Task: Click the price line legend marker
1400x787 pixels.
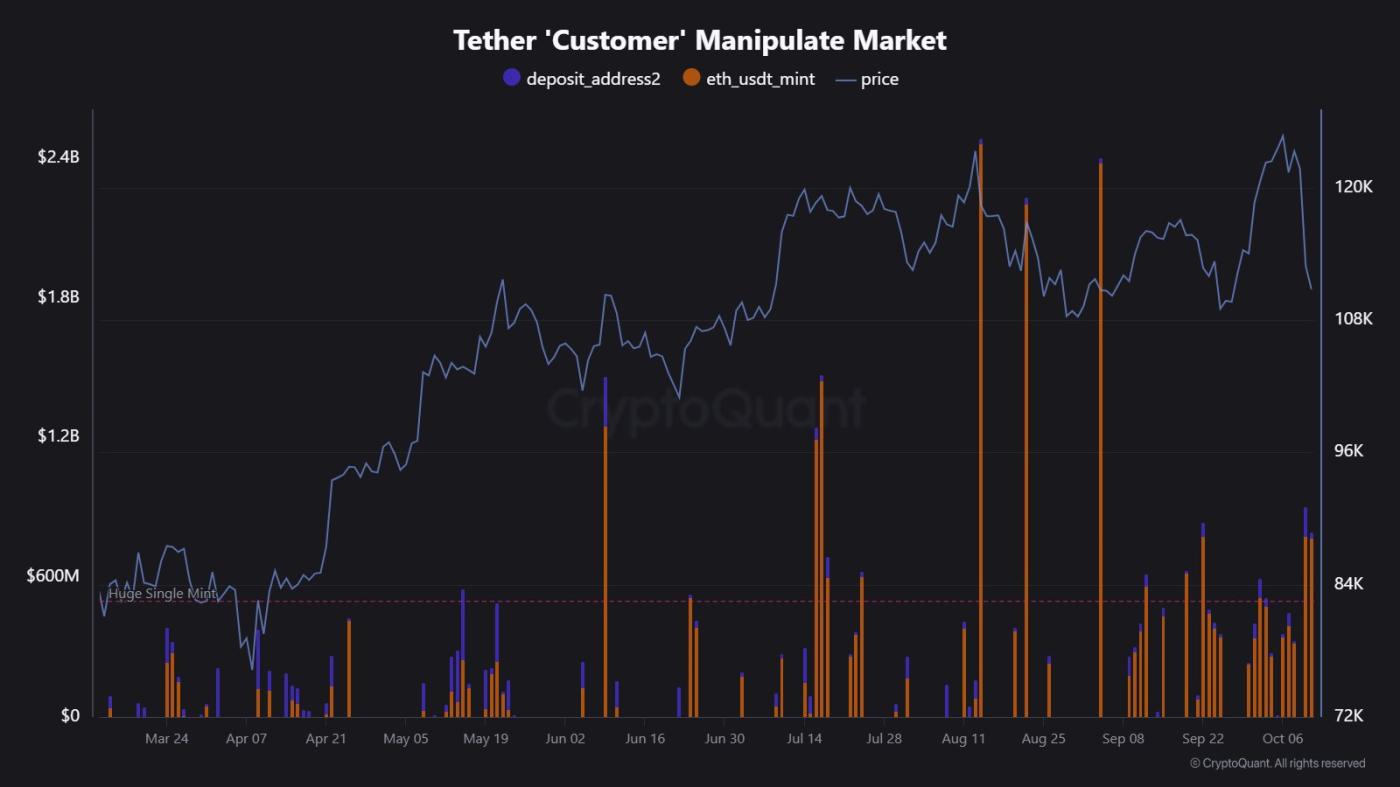Action: pos(845,79)
